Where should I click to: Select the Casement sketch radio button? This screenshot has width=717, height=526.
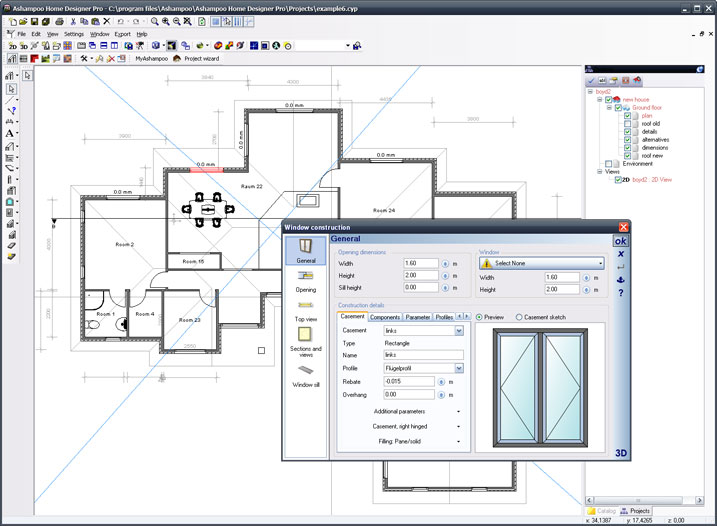519,317
